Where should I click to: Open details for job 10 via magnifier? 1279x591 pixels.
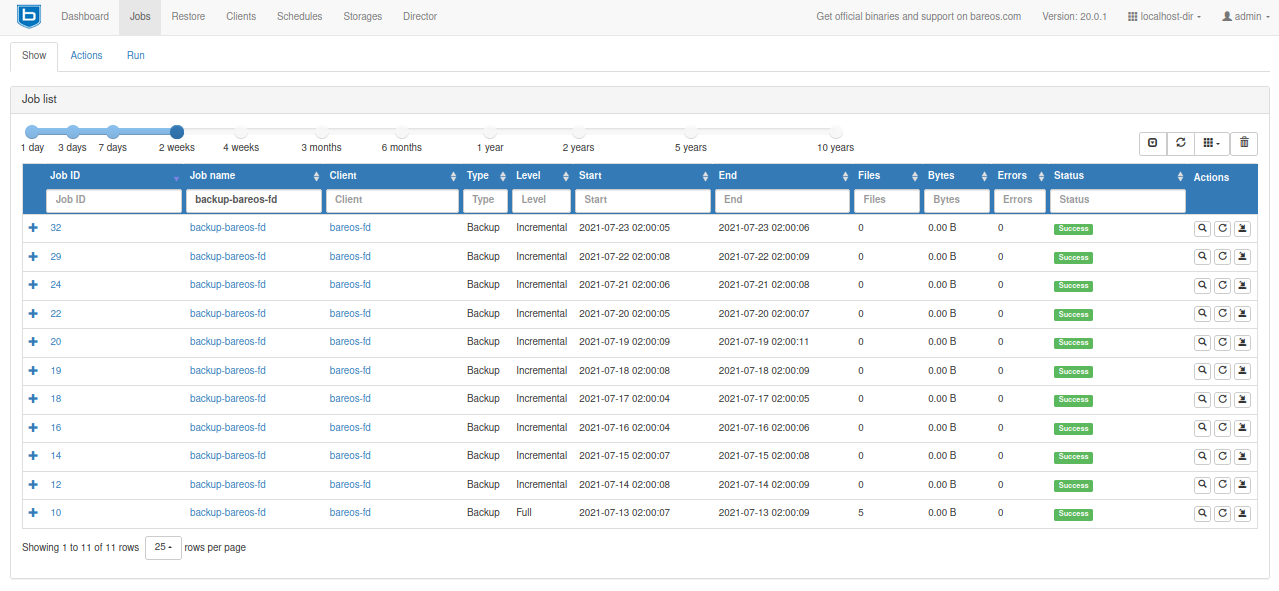coord(1202,513)
